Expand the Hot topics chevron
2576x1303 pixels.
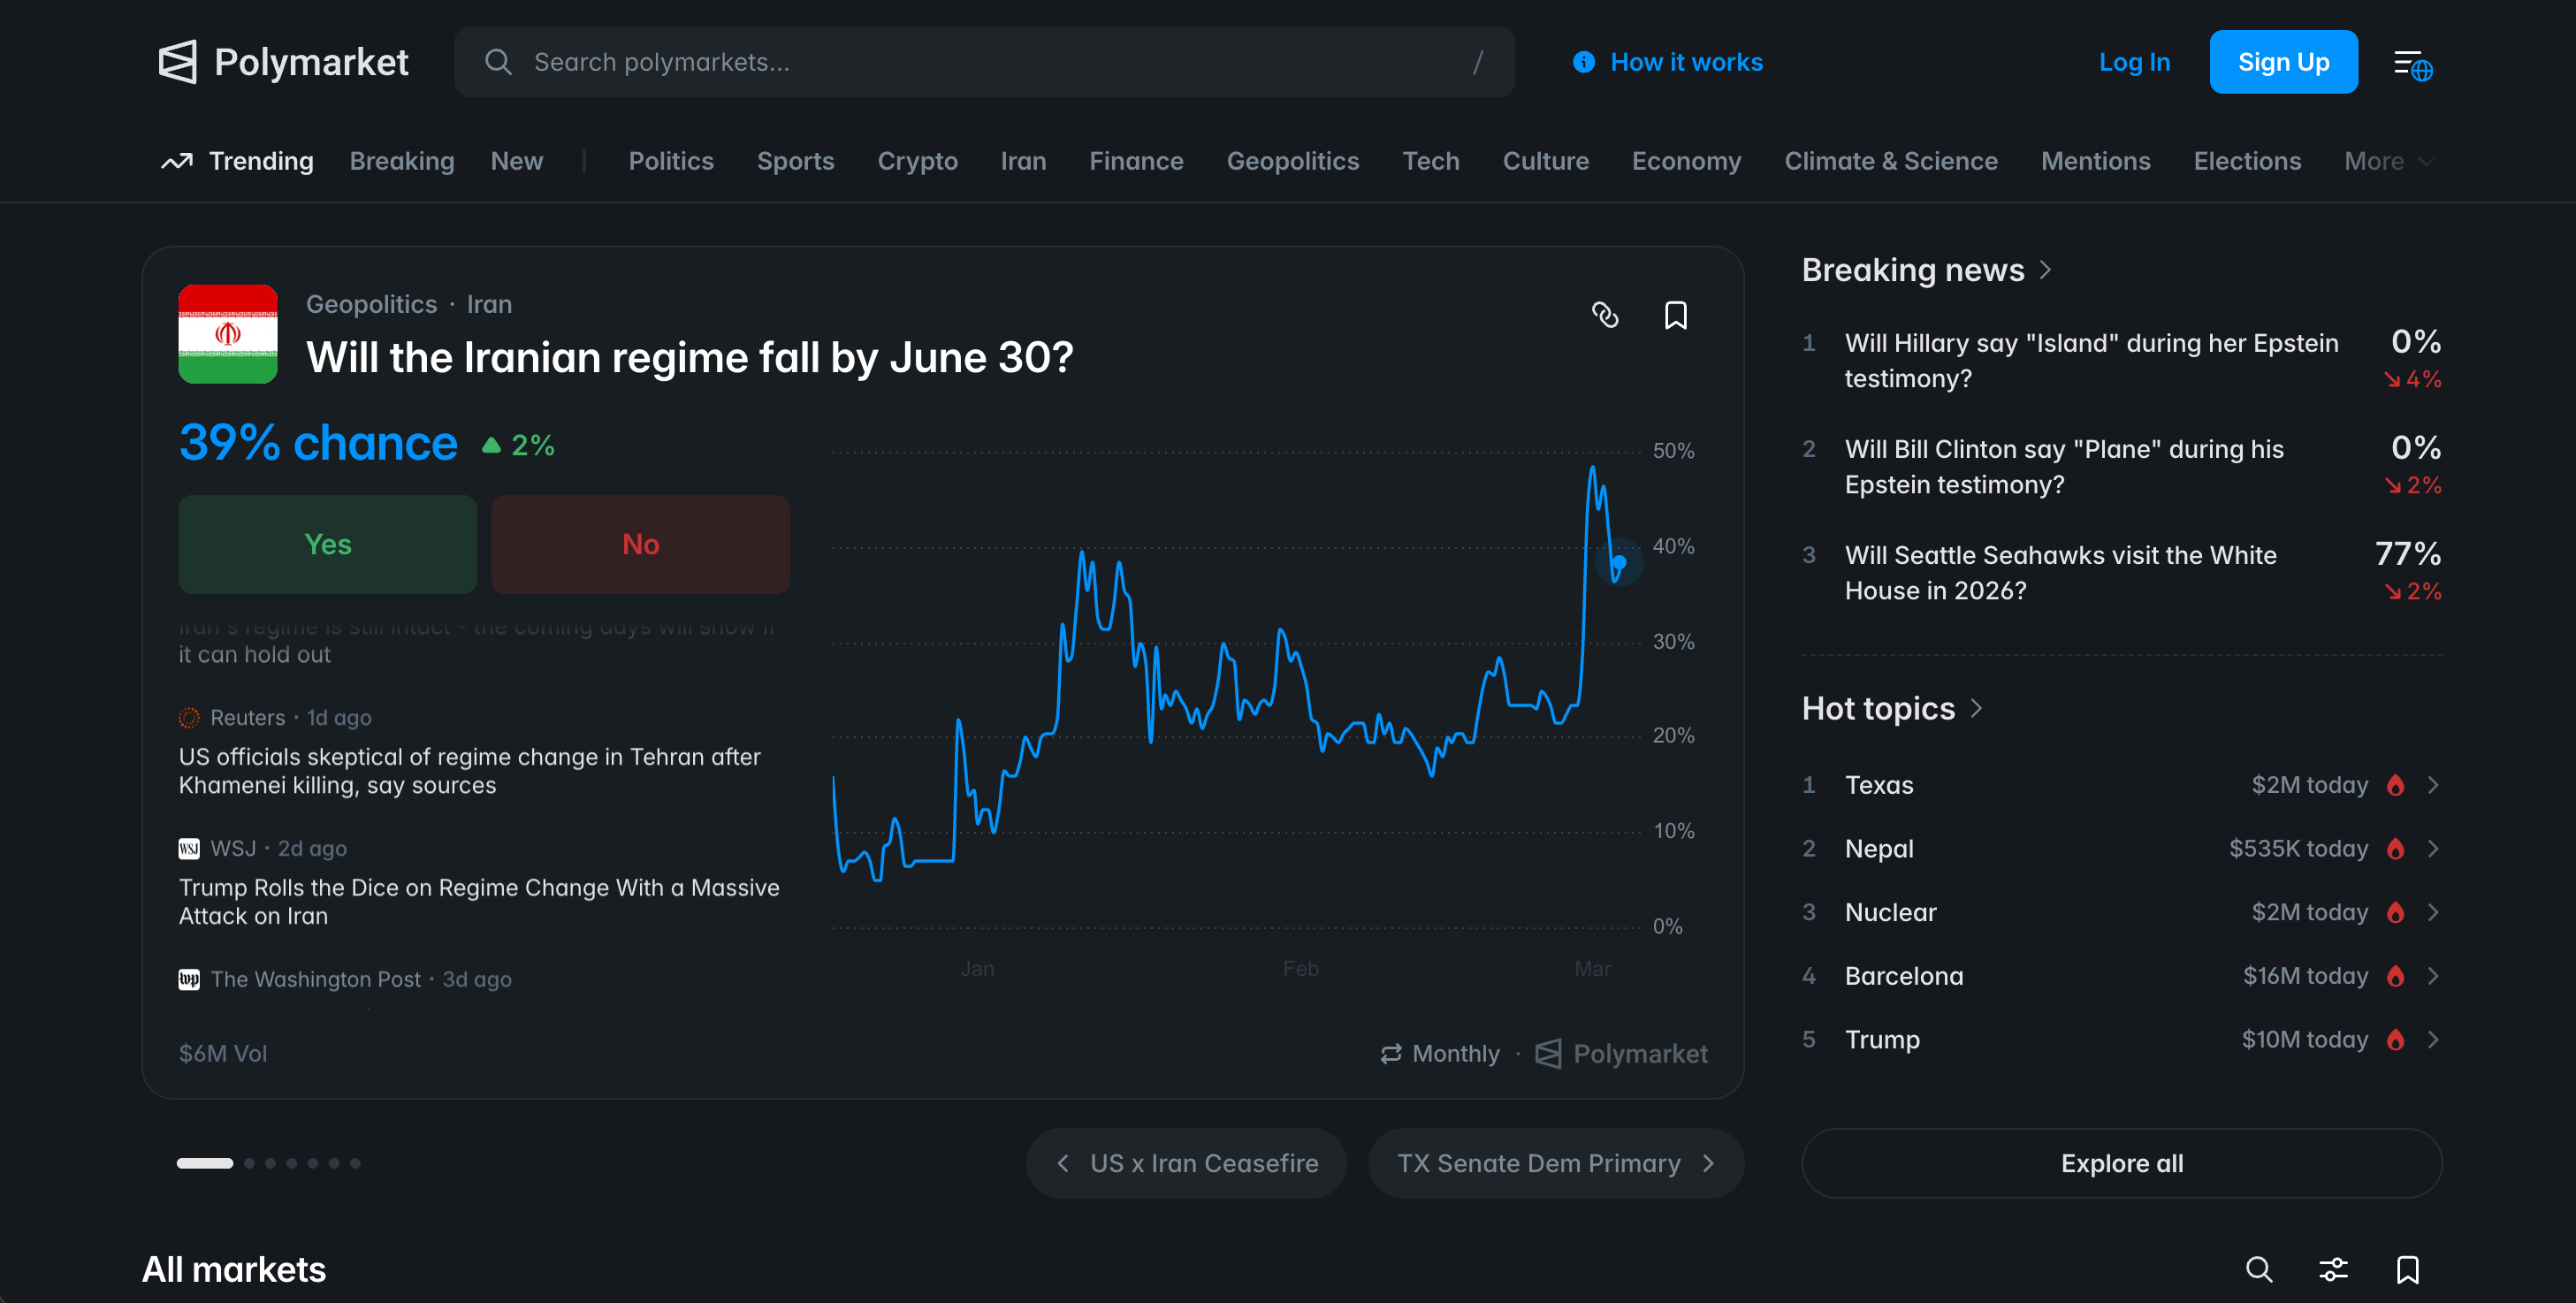pos(1976,708)
